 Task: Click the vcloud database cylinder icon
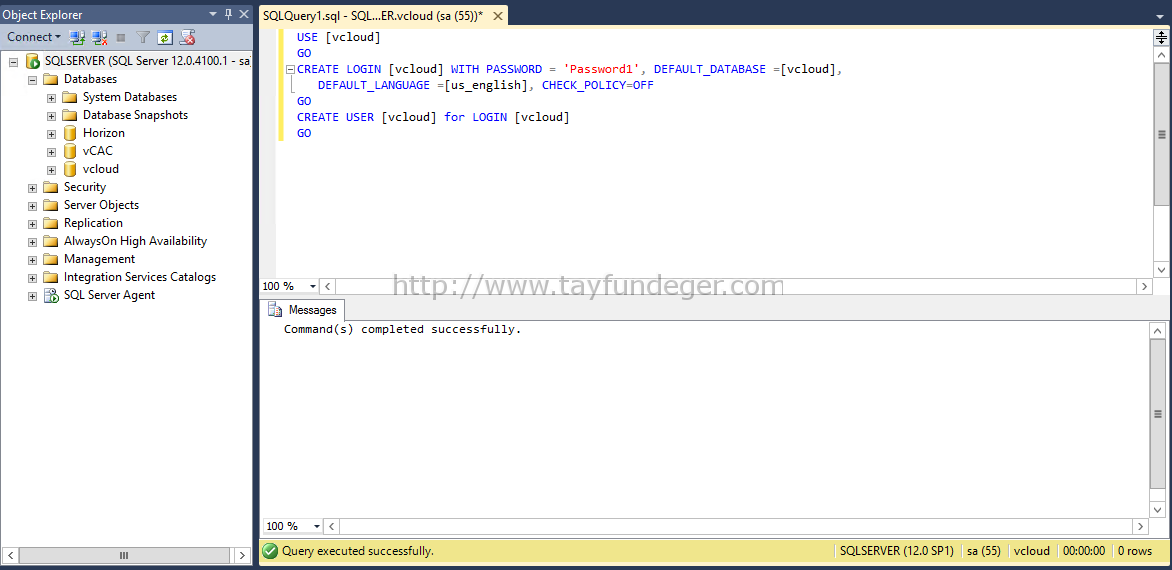70,169
